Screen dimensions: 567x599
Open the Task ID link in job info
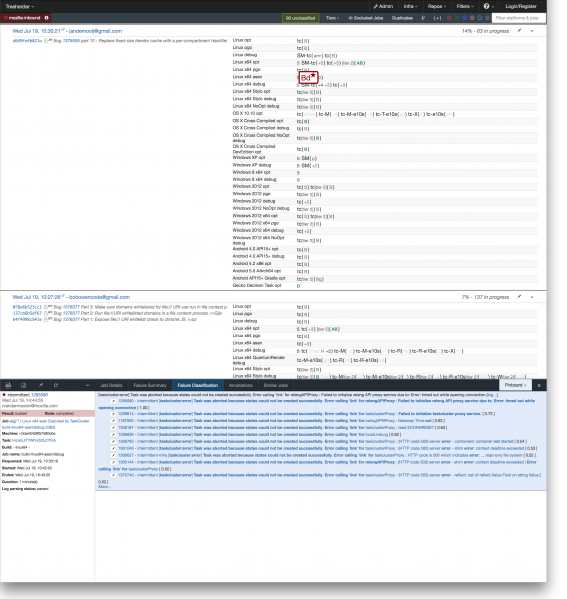pos(34,440)
